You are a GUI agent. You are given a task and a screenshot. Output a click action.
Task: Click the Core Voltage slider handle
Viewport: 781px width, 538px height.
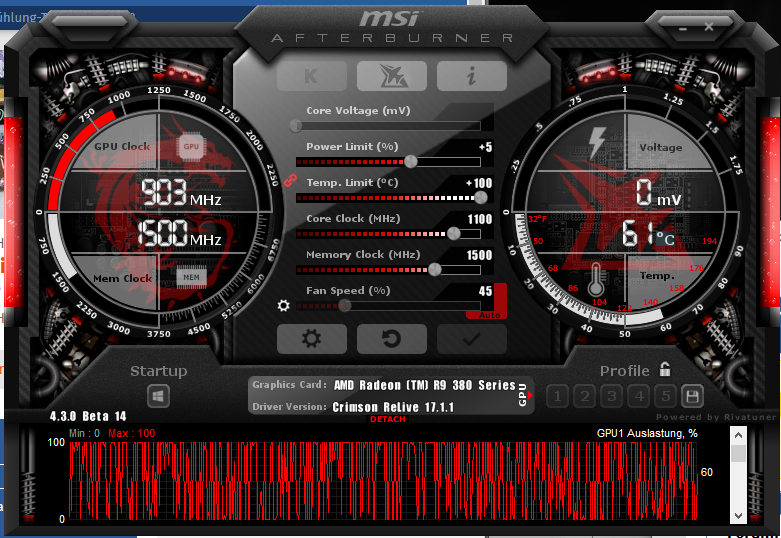pos(296,126)
